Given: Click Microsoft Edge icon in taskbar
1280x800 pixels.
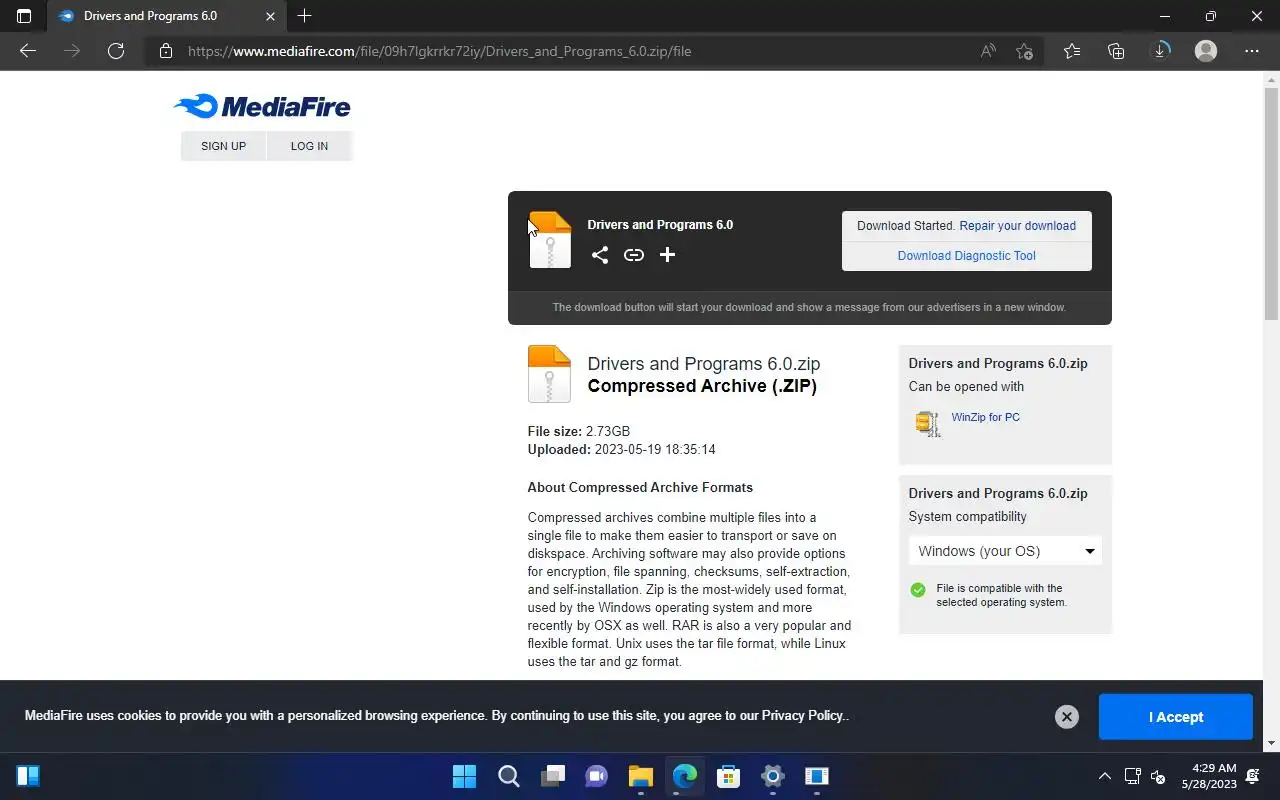Looking at the screenshot, I should pyautogui.click(x=684, y=776).
